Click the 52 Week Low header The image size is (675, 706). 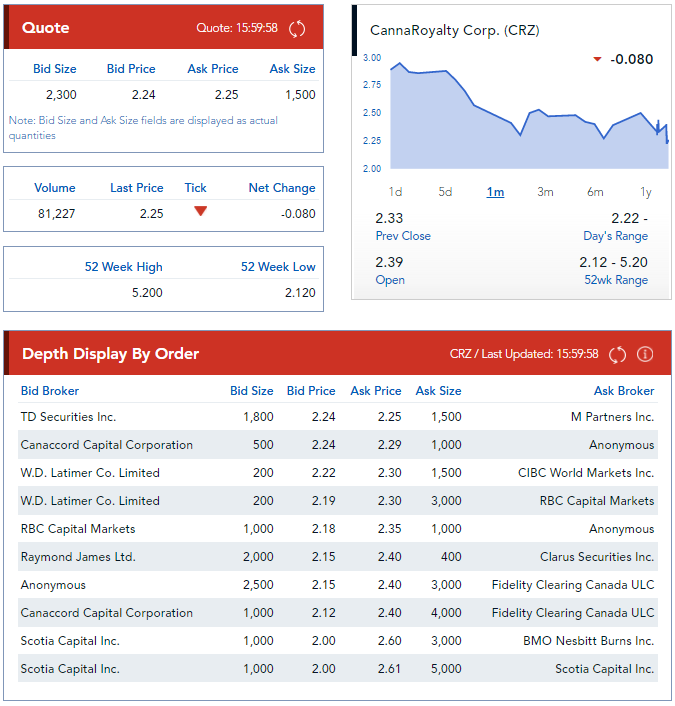point(278,267)
